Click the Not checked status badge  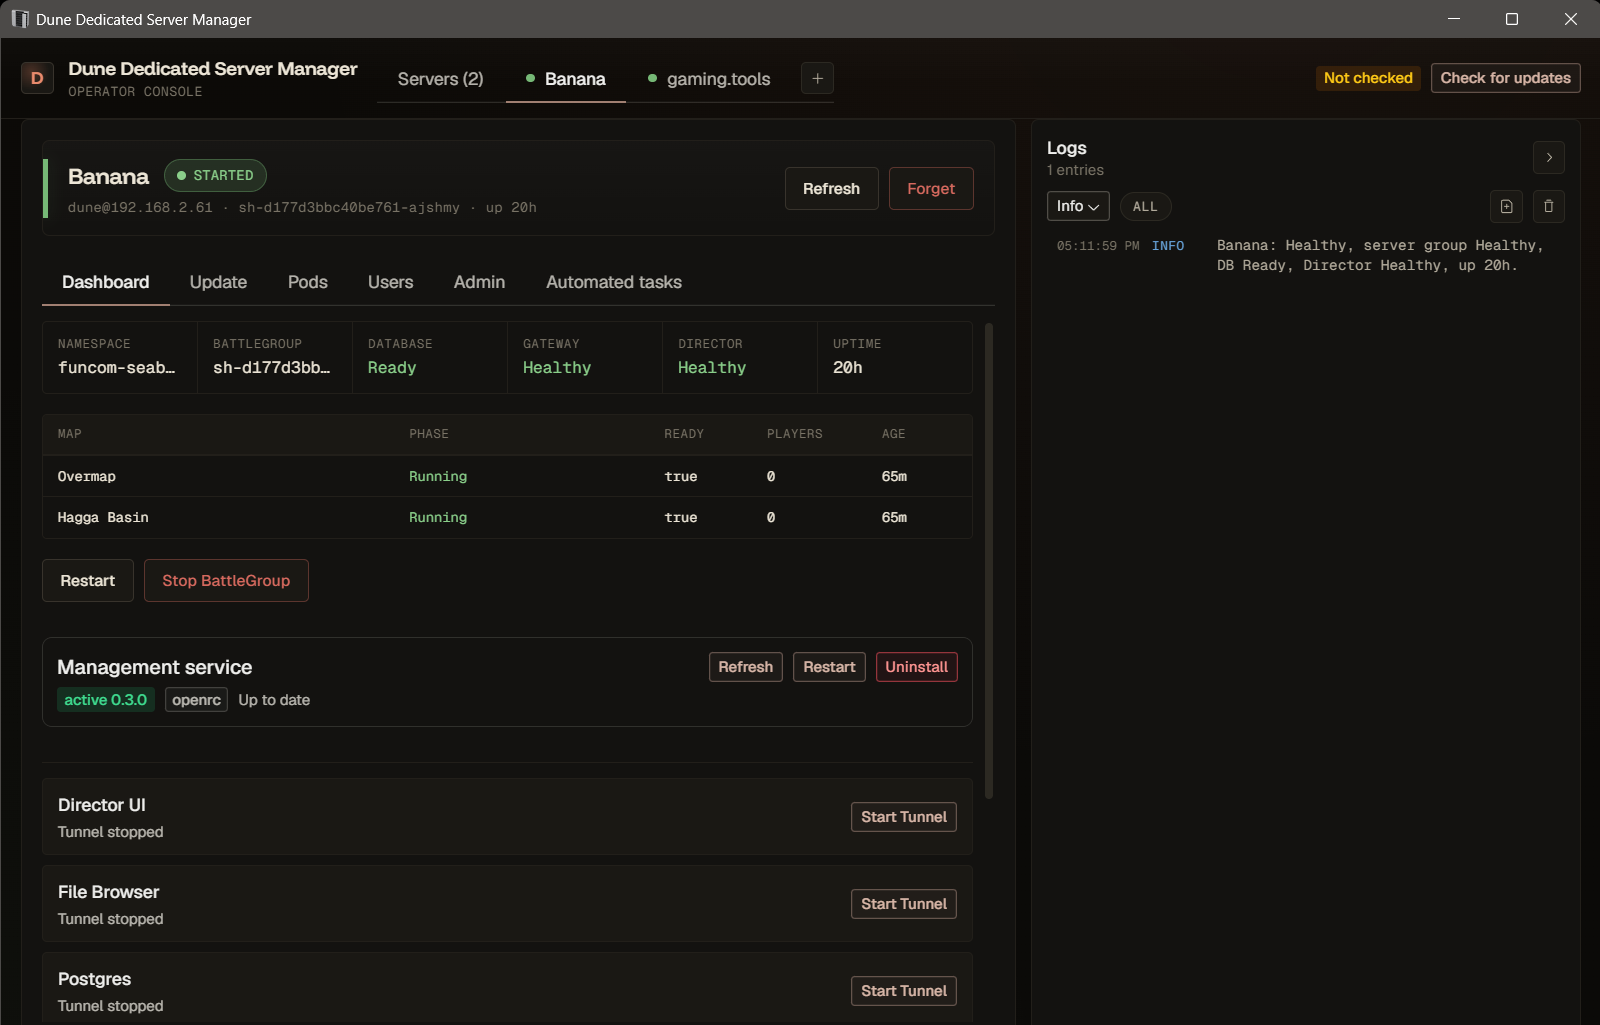click(x=1367, y=78)
